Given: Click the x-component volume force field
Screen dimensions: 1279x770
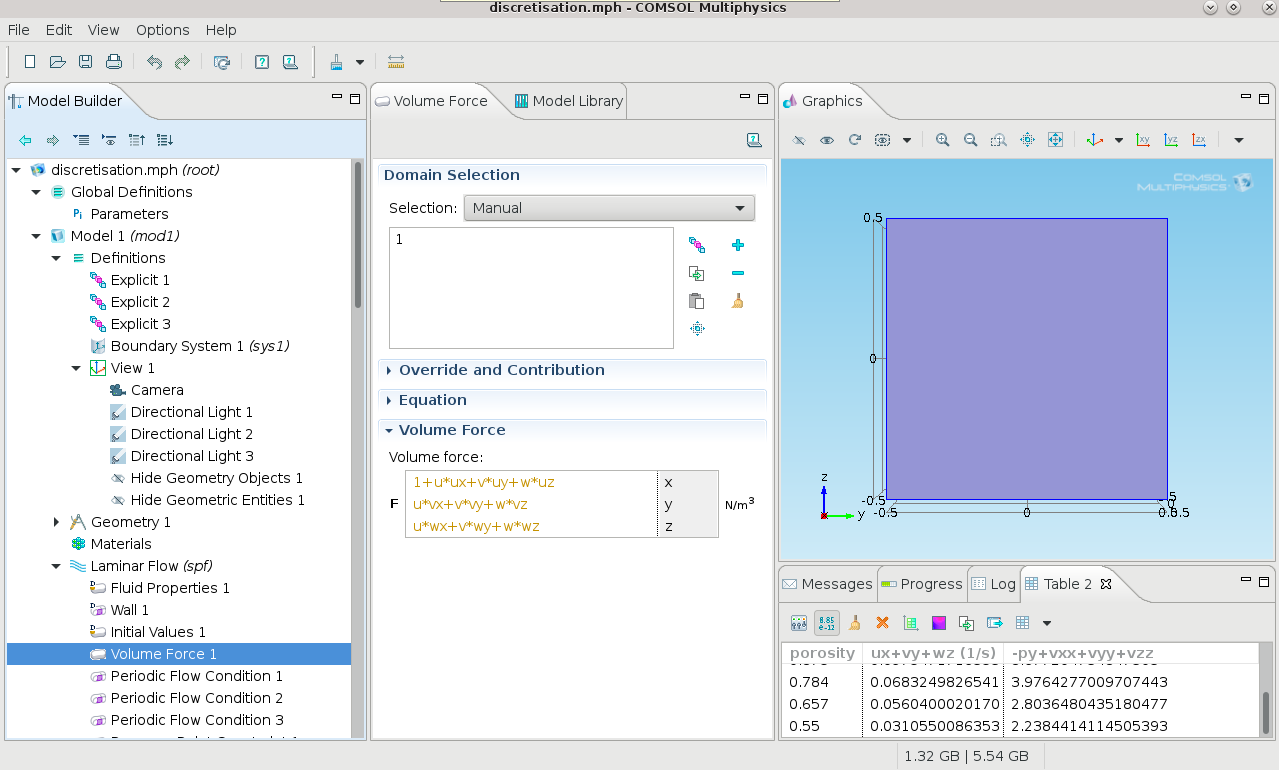Looking at the screenshot, I should (x=530, y=482).
